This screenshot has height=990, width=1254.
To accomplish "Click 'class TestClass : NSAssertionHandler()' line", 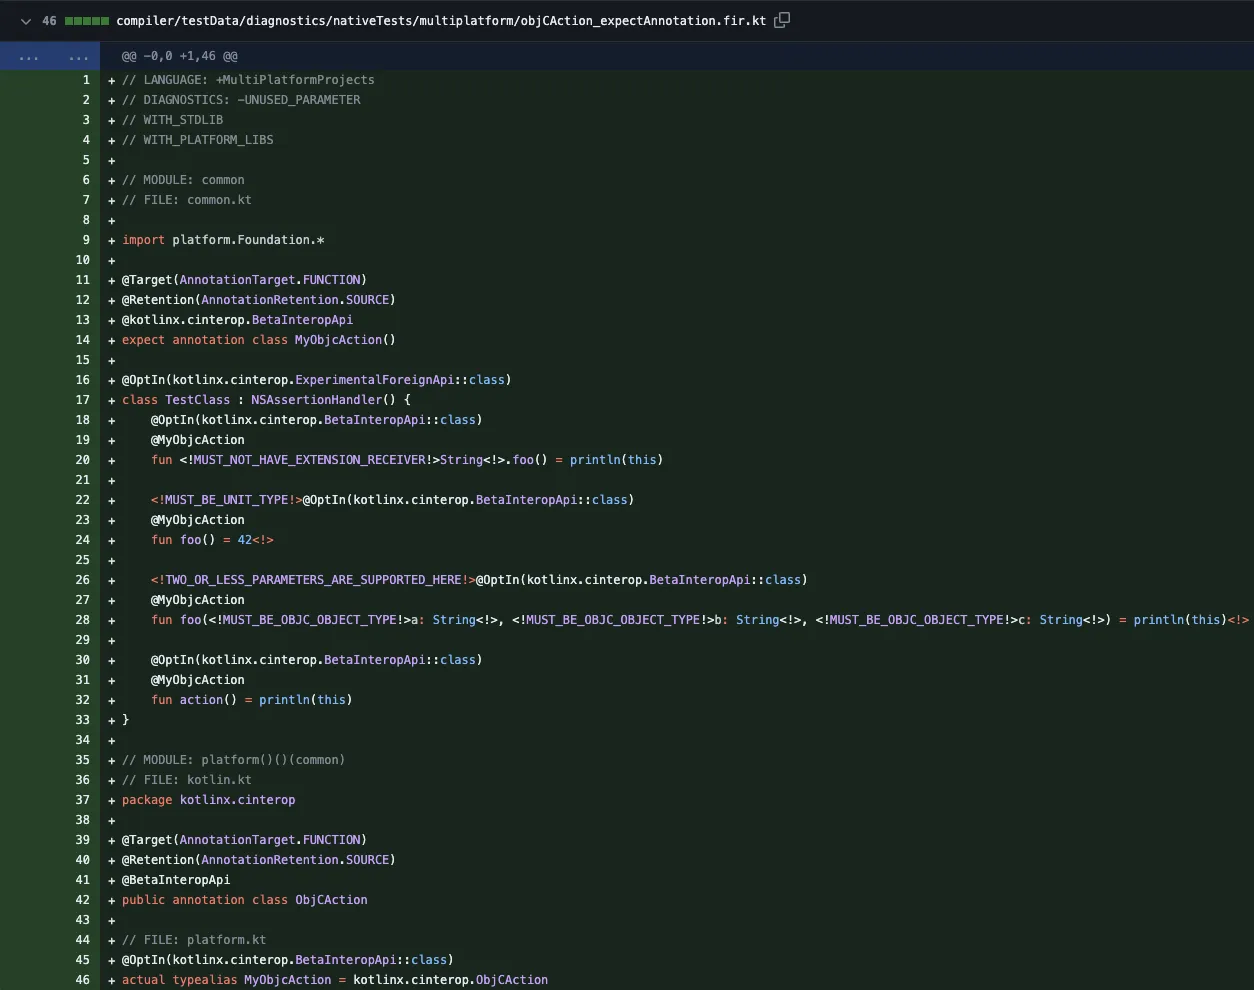I will tap(266, 400).
